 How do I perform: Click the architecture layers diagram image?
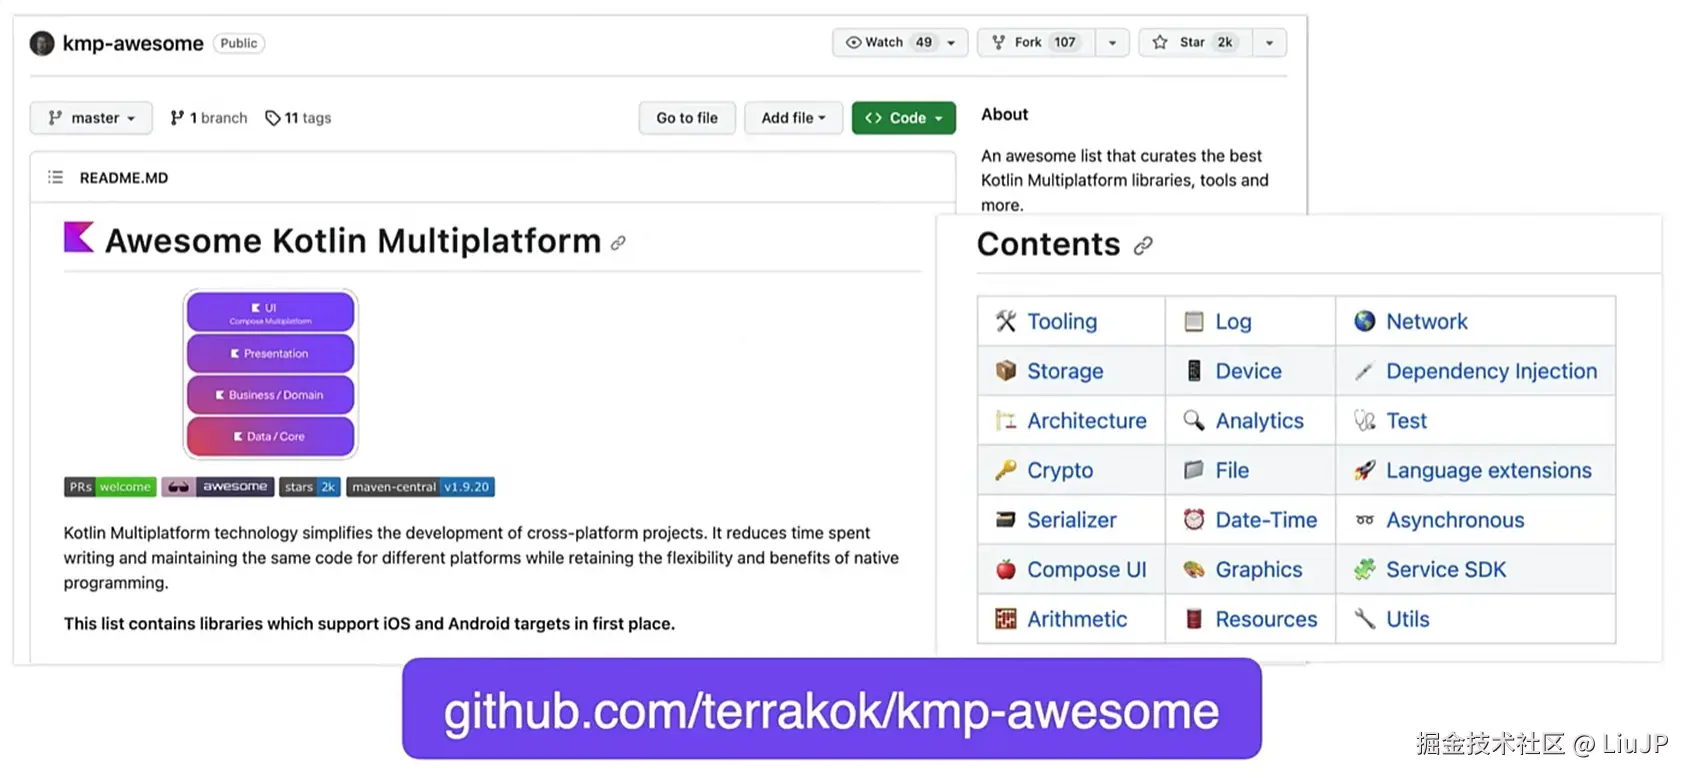(x=271, y=374)
